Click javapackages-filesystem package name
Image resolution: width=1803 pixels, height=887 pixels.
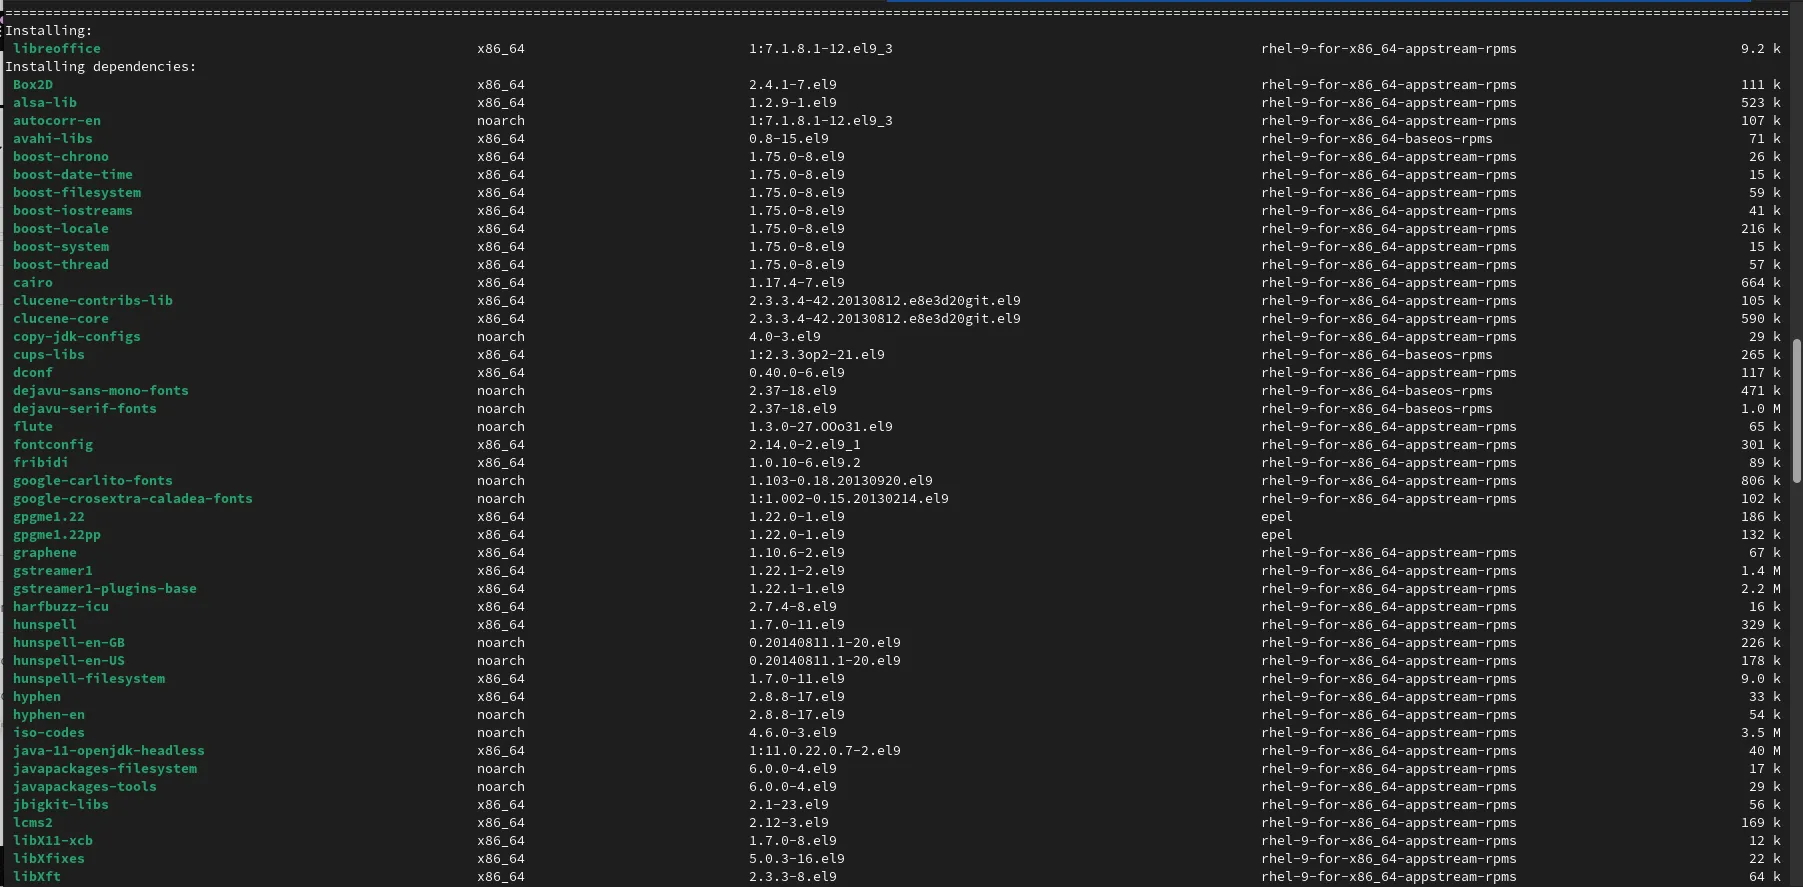[x=105, y=768]
